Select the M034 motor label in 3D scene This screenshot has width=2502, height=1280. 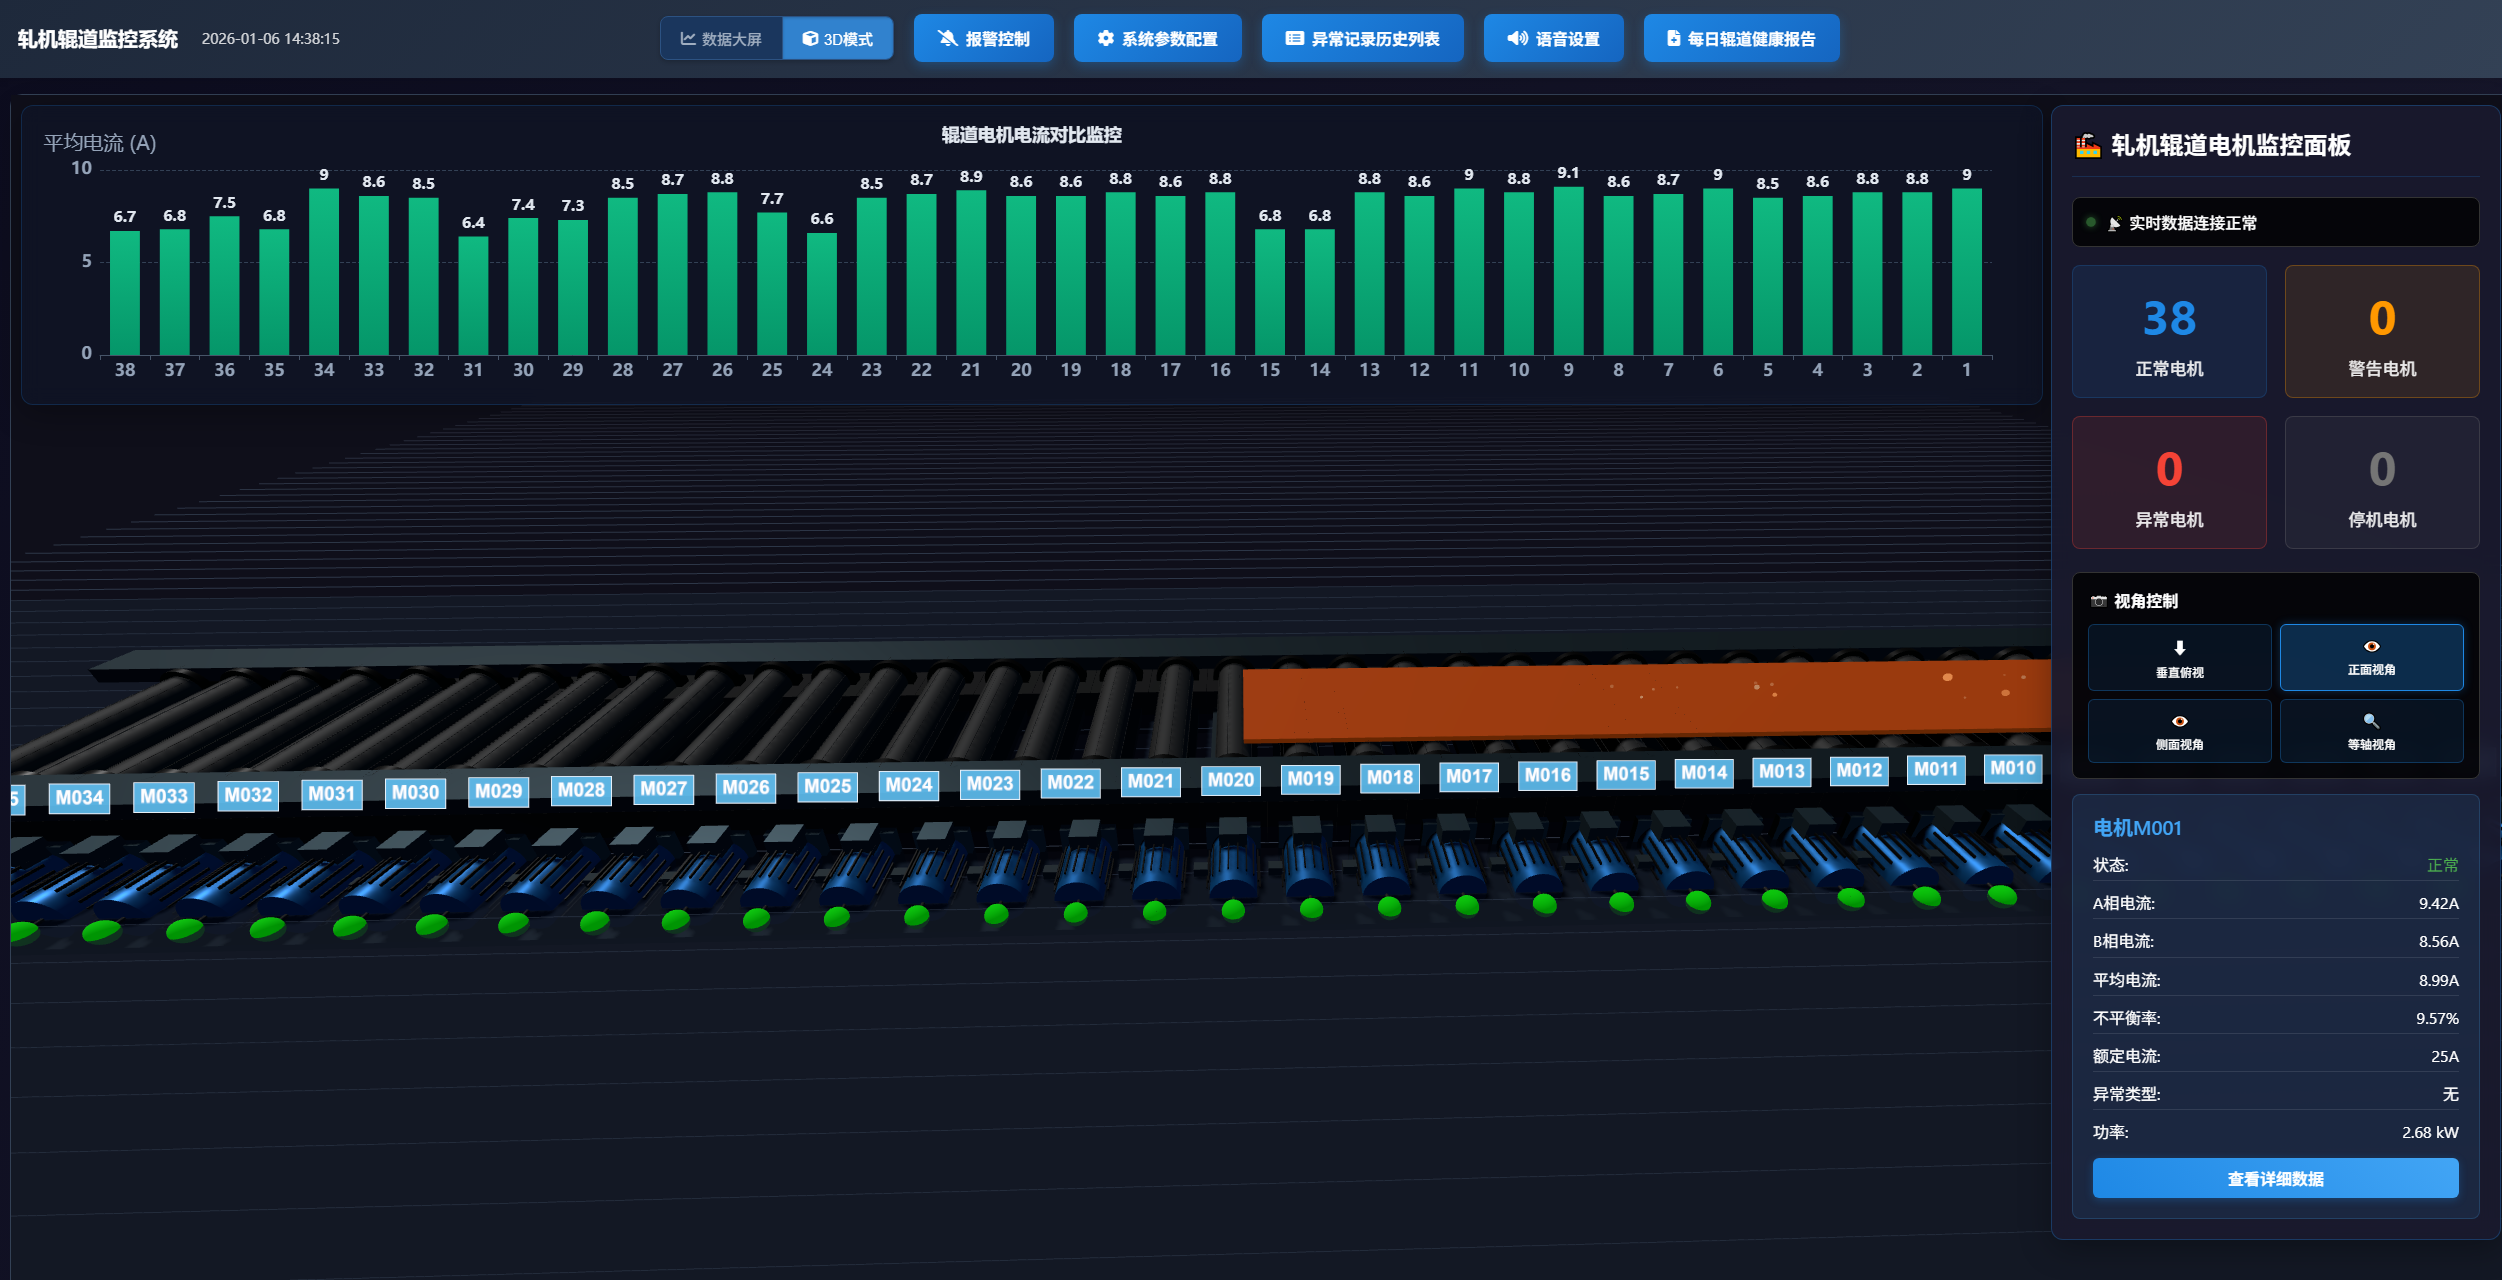click(79, 797)
